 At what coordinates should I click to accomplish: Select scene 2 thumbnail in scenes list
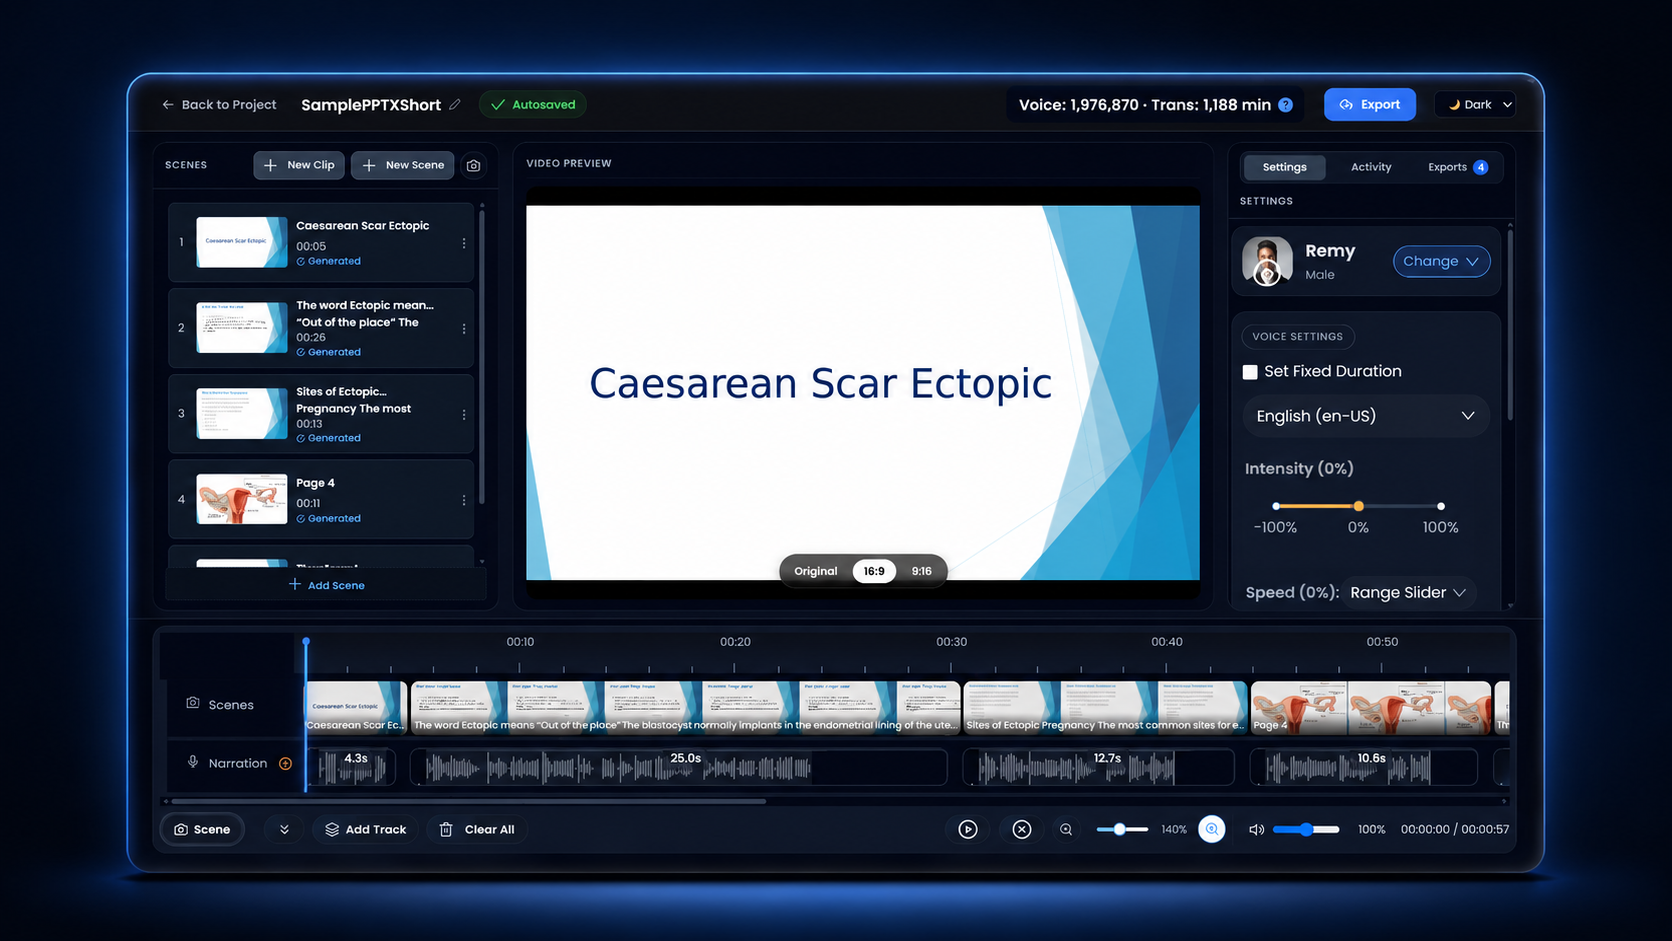[x=242, y=327]
